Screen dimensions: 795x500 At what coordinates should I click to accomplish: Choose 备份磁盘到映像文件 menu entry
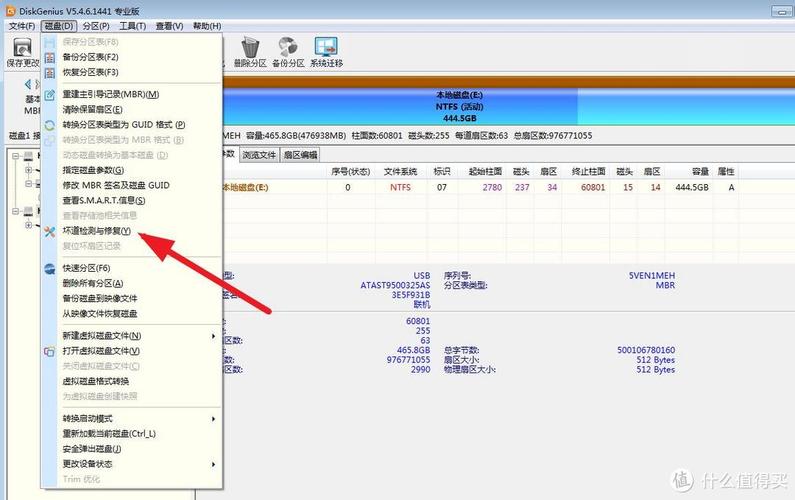pyautogui.click(x=100, y=299)
